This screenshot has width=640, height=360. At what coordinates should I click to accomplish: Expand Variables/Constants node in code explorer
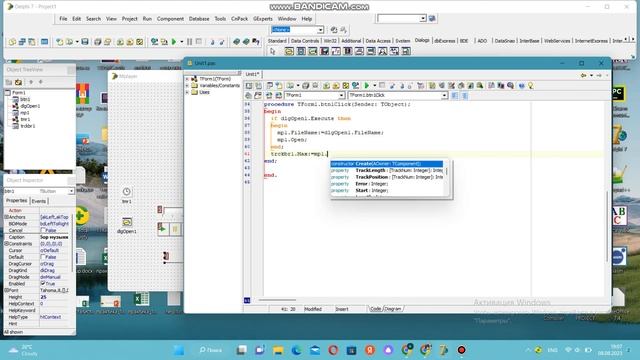pyautogui.click(x=187, y=86)
